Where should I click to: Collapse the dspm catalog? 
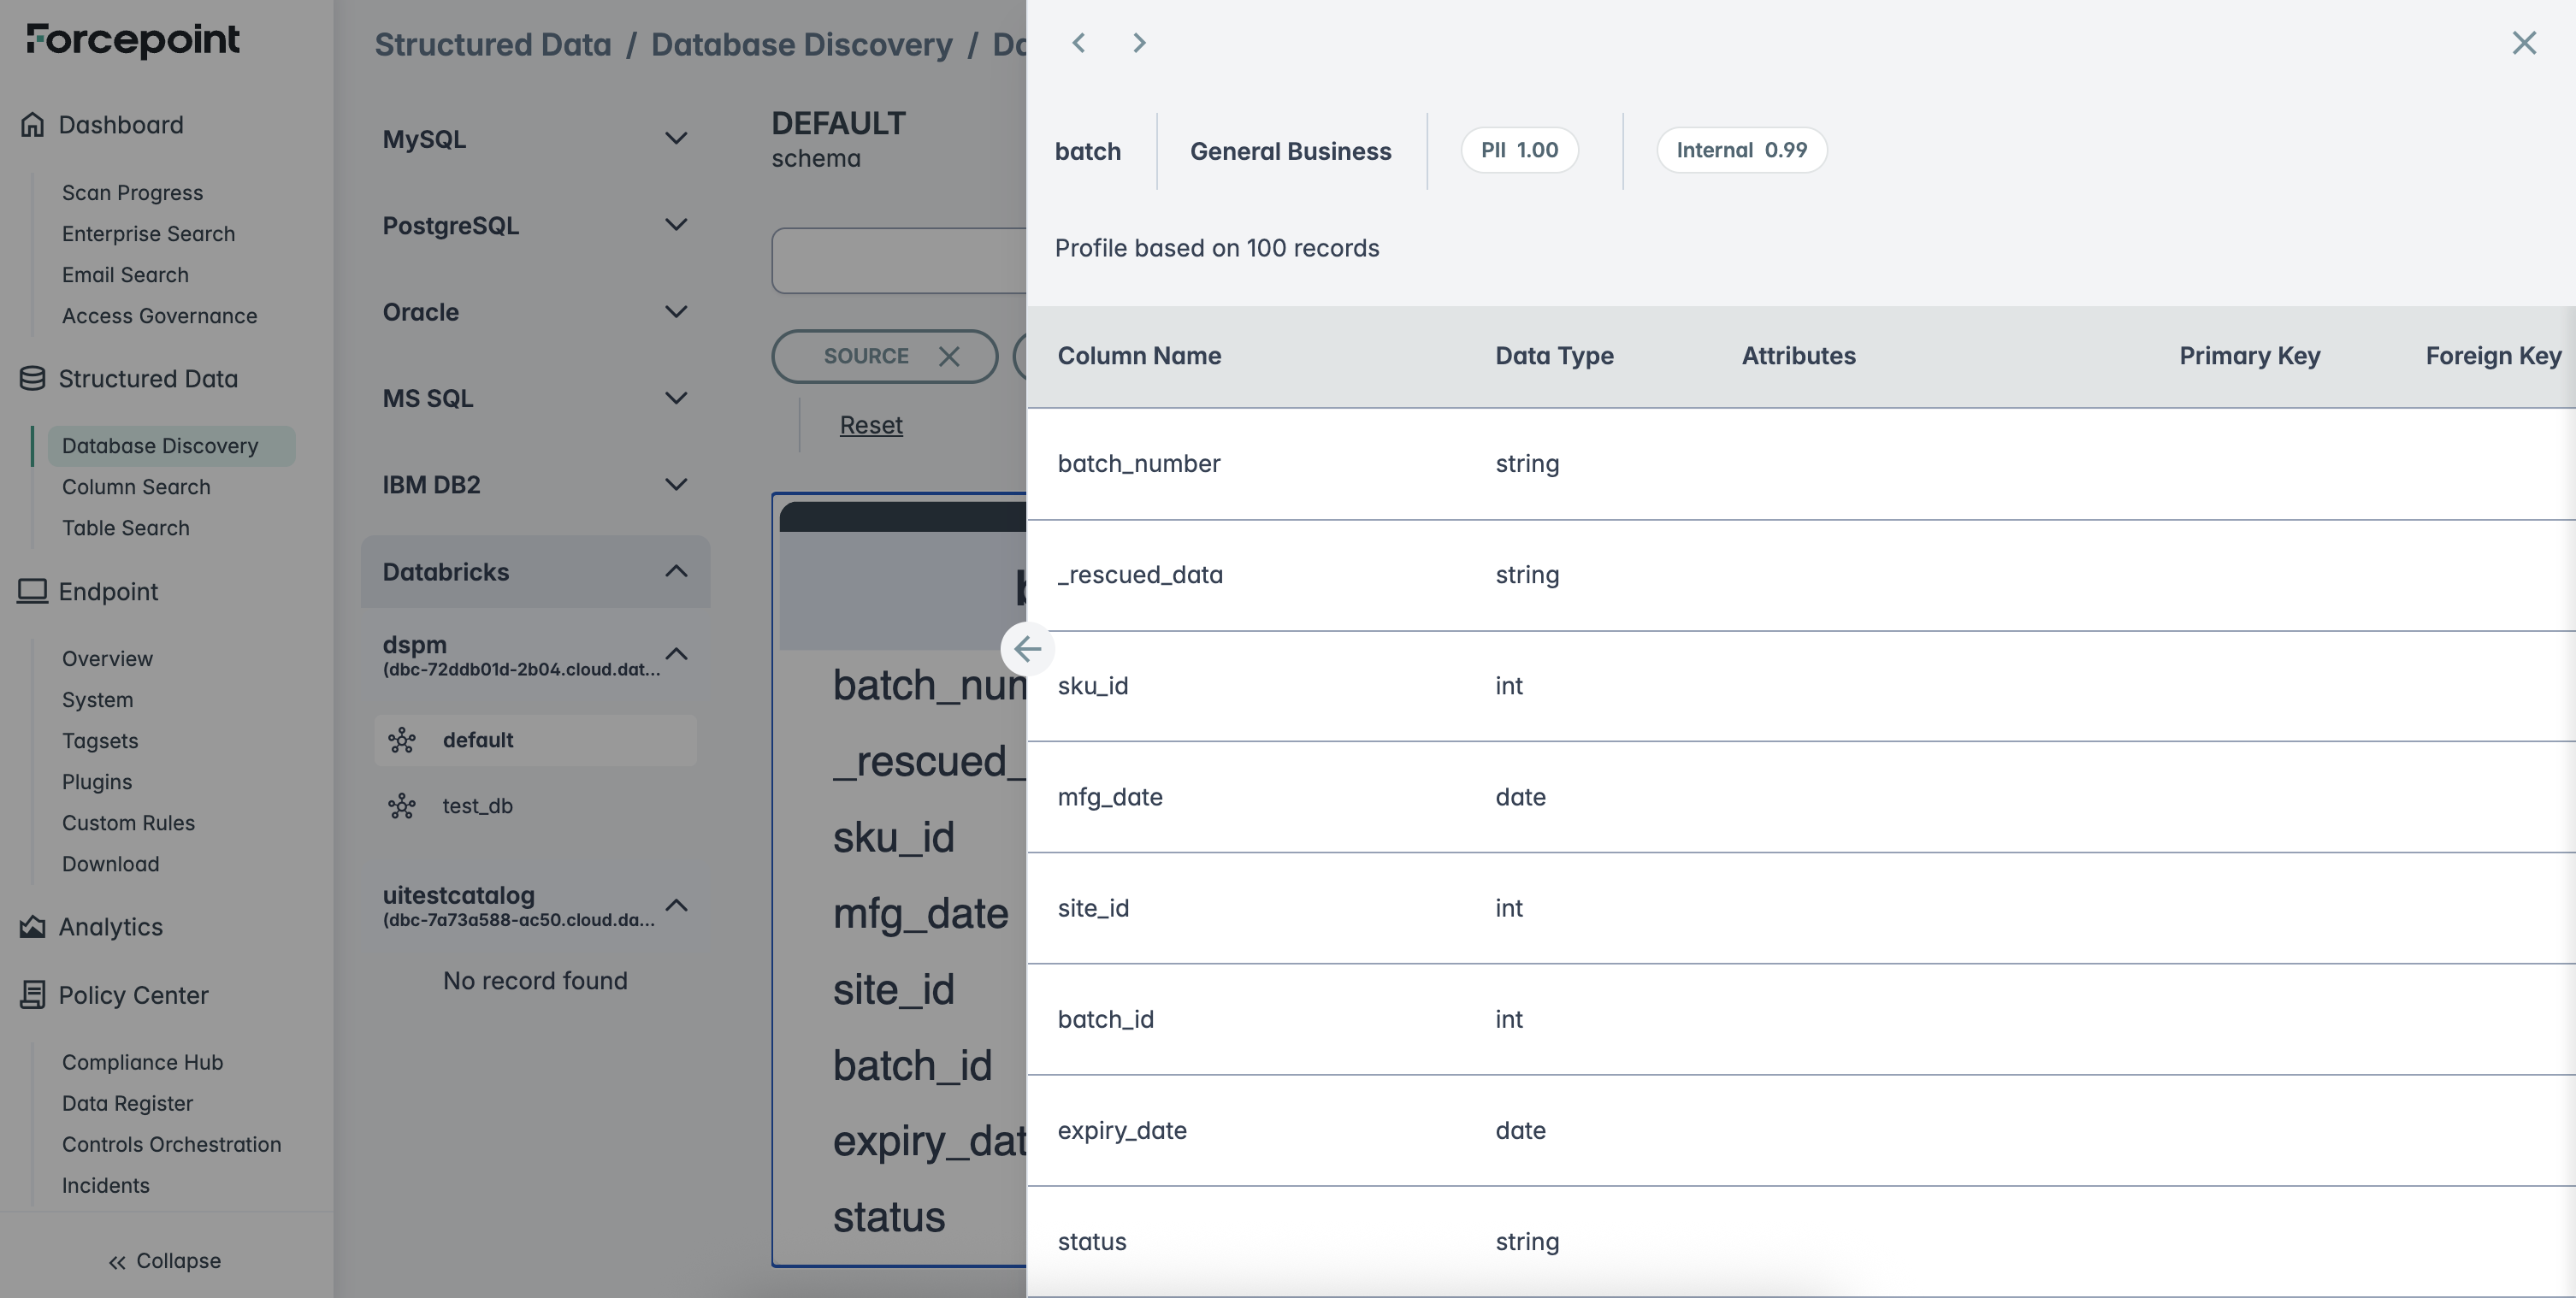pyautogui.click(x=676, y=654)
